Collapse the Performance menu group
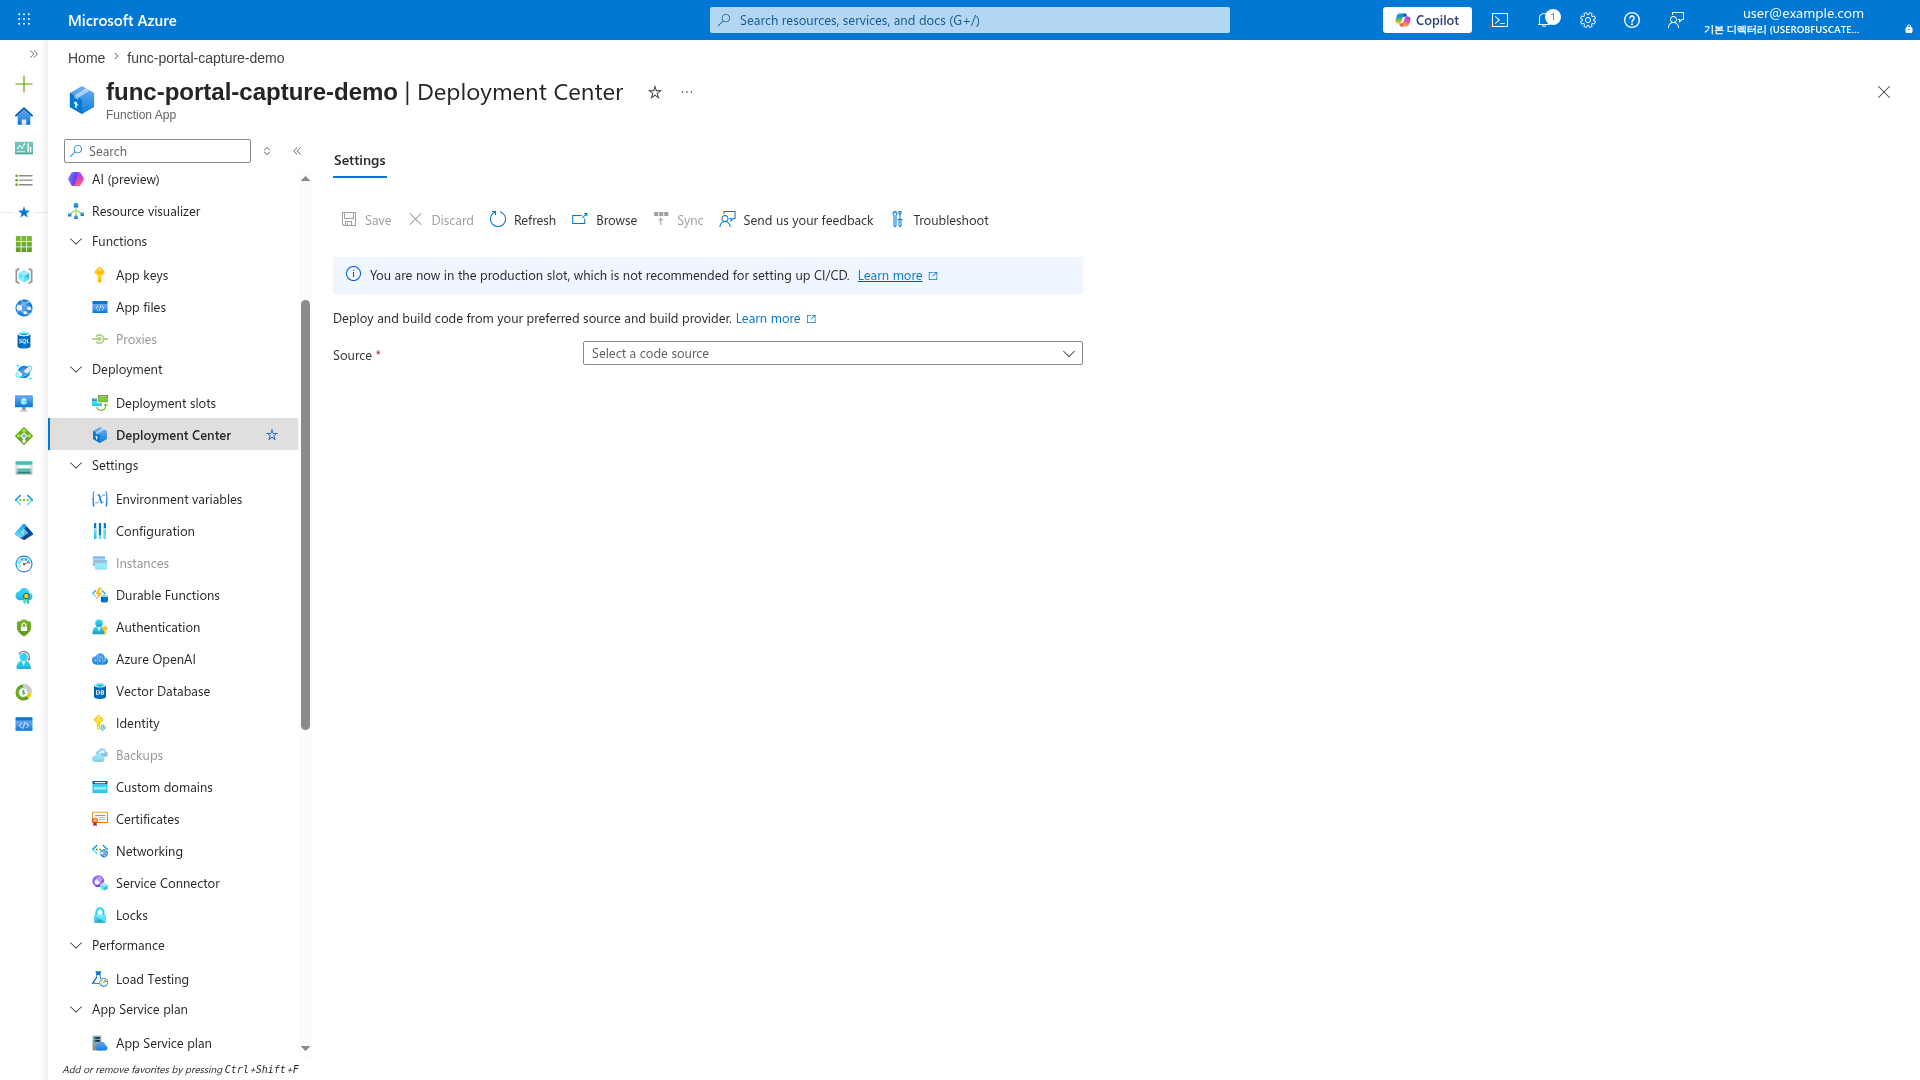Screen dimensions: 1920x1080 [x=76, y=945]
